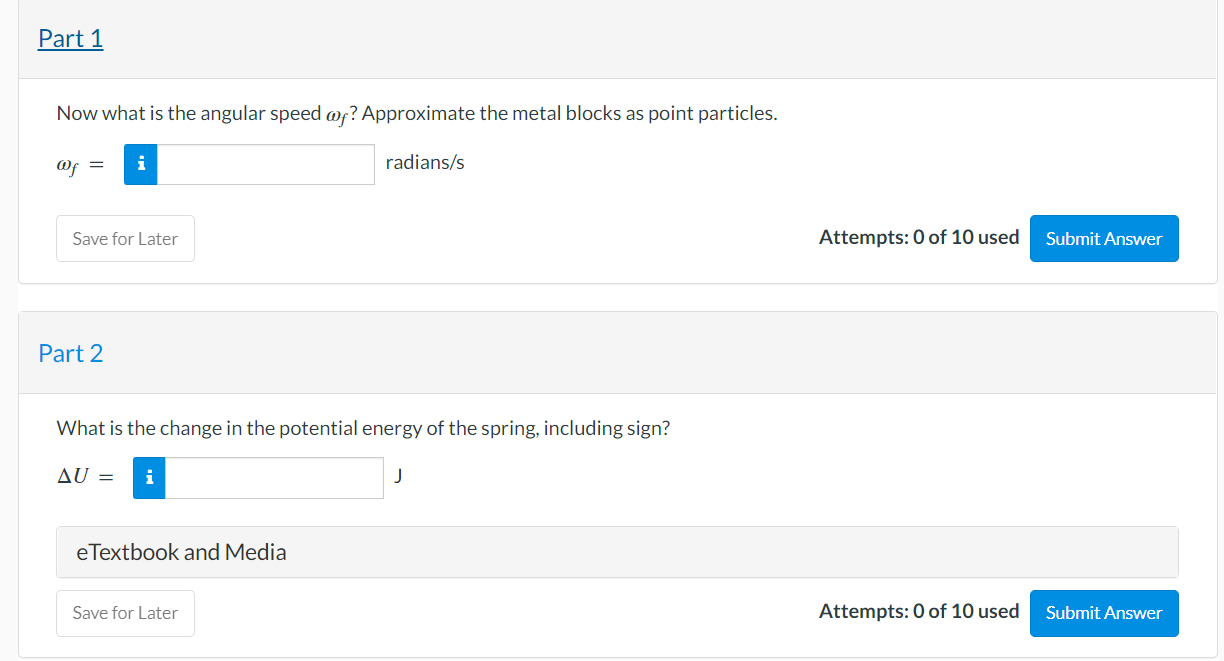Submit Answer for the potential energy question
The height and width of the screenshot is (661, 1224).
pos(1104,613)
